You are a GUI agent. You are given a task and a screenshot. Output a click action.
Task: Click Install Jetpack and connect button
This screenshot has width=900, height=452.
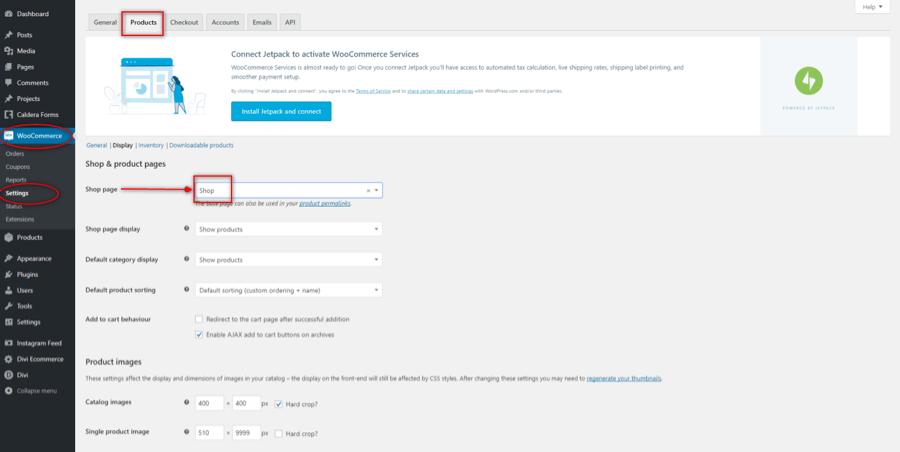pos(281,111)
